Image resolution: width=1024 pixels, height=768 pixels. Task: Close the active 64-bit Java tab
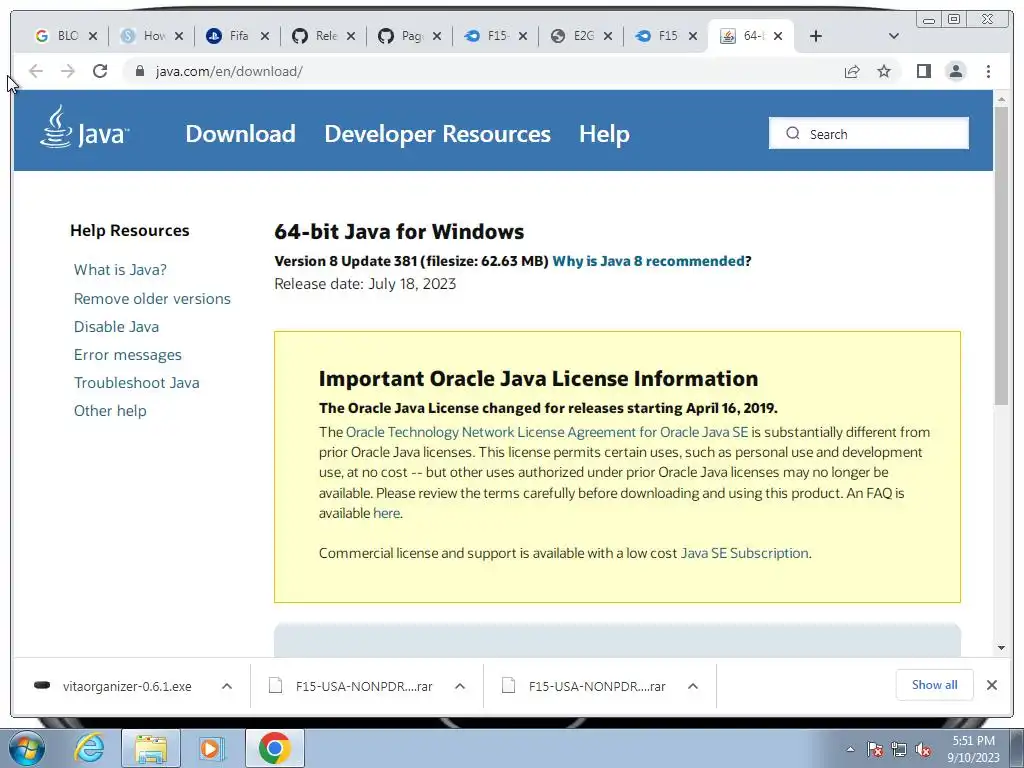pos(778,36)
